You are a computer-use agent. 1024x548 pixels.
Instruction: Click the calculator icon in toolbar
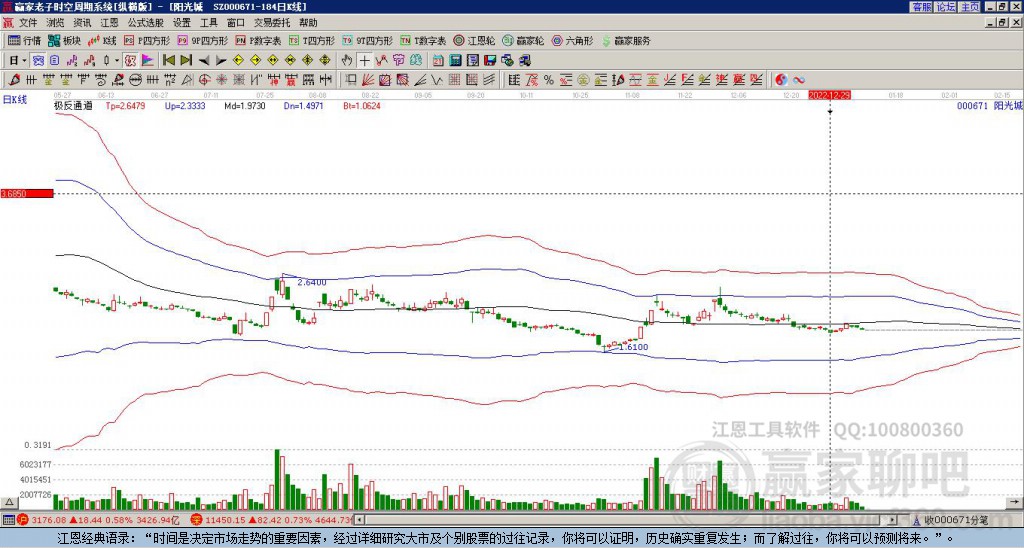click(454, 60)
